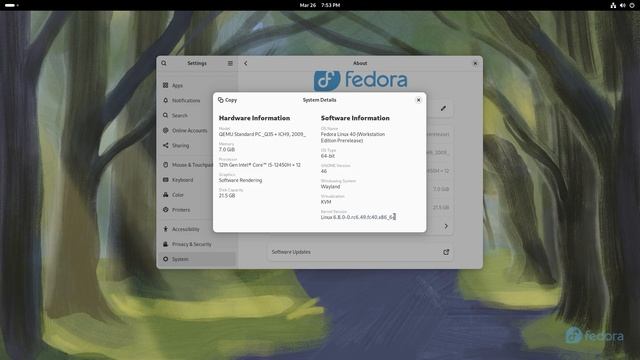This screenshot has width=640, height=360.
Task: Click Copy in the System Details dialog
Action: (x=227, y=100)
